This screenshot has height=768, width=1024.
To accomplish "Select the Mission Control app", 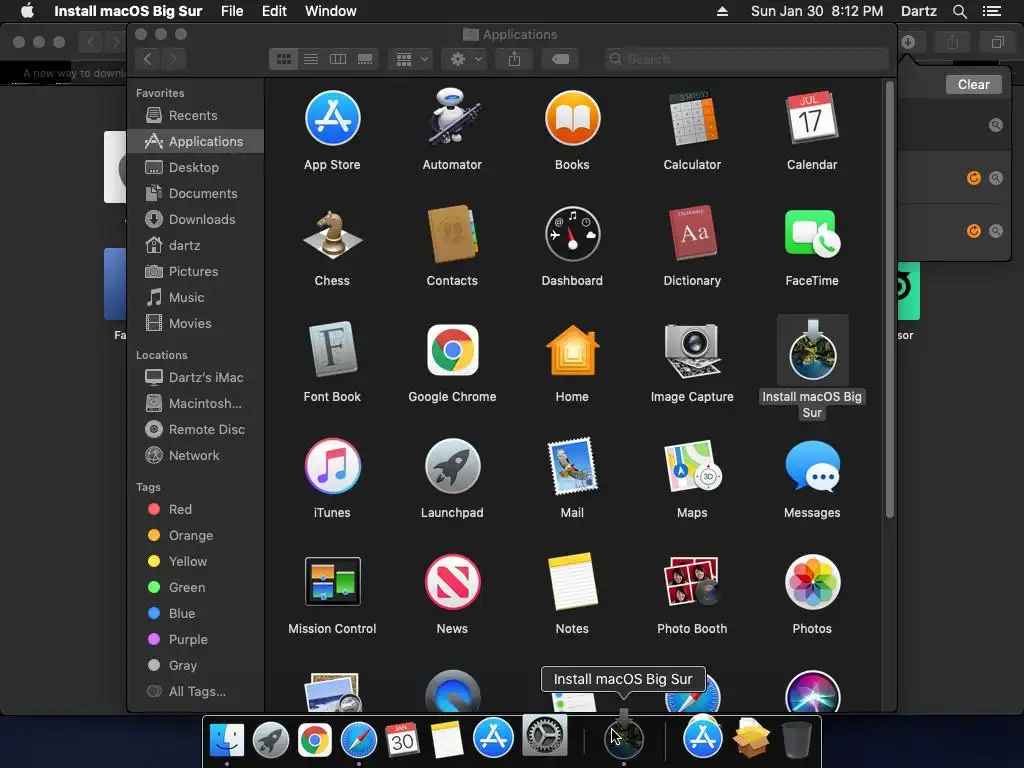I will click(x=332, y=581).
